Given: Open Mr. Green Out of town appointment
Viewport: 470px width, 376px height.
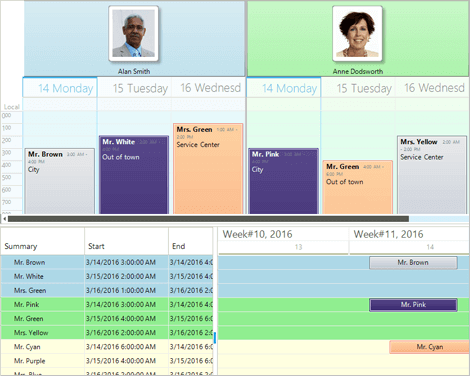Looking at the screenshot, I should click(358, 187).
